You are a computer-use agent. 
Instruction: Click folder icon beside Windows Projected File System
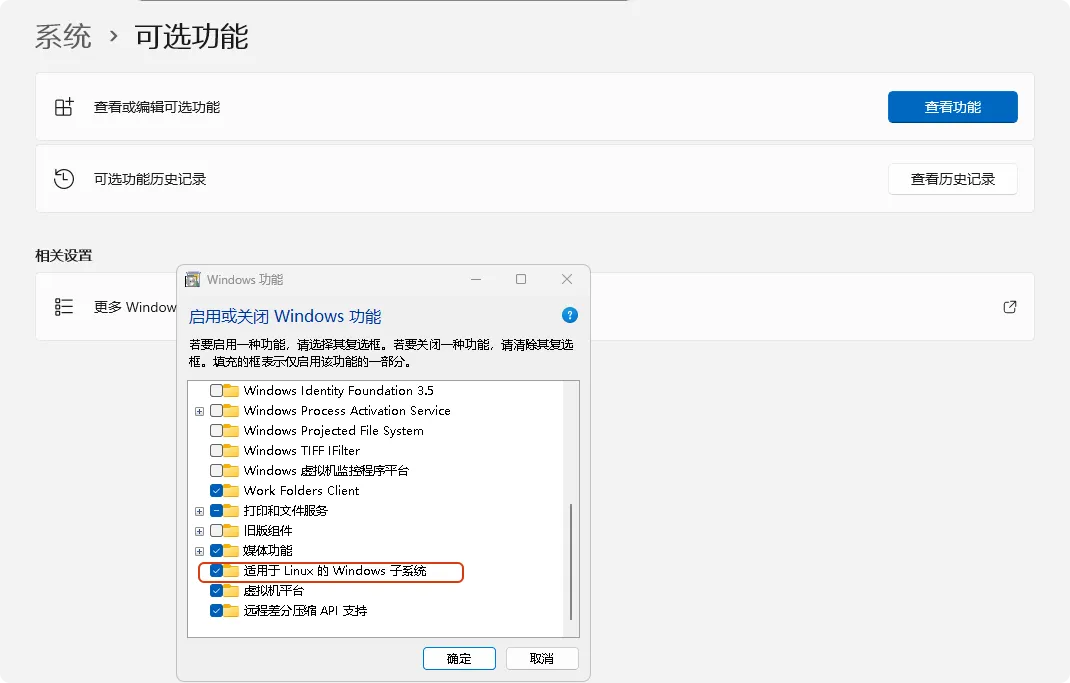click(231, 431)
